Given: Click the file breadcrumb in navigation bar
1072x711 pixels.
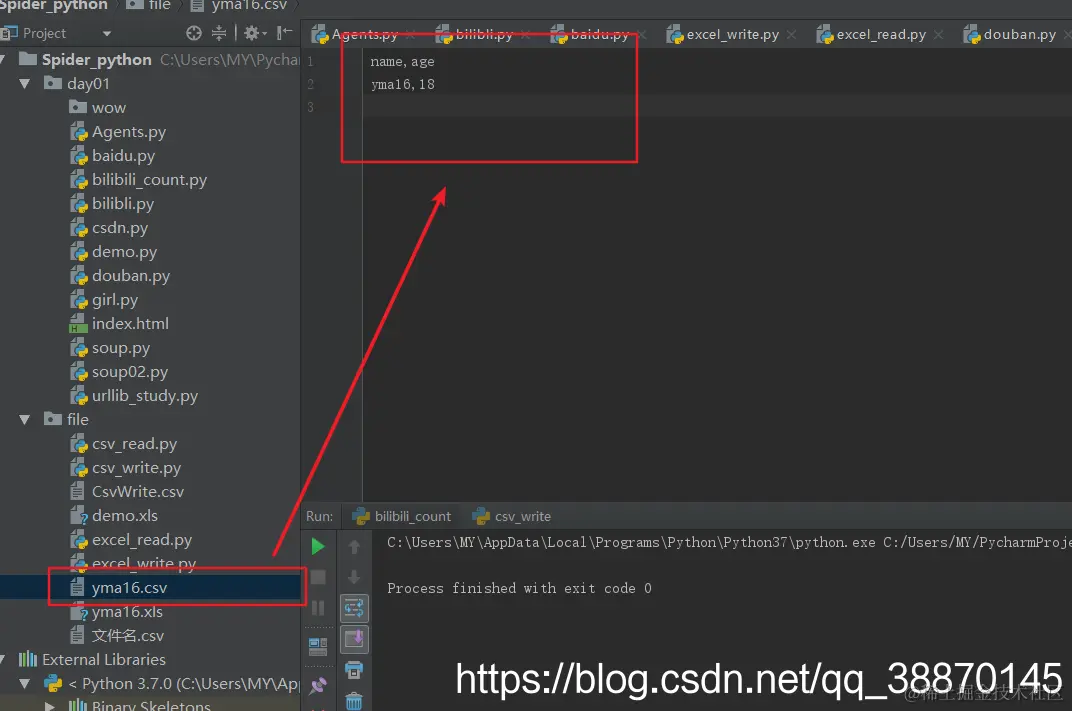Looking at the screenshot, I should pos(149,5).
